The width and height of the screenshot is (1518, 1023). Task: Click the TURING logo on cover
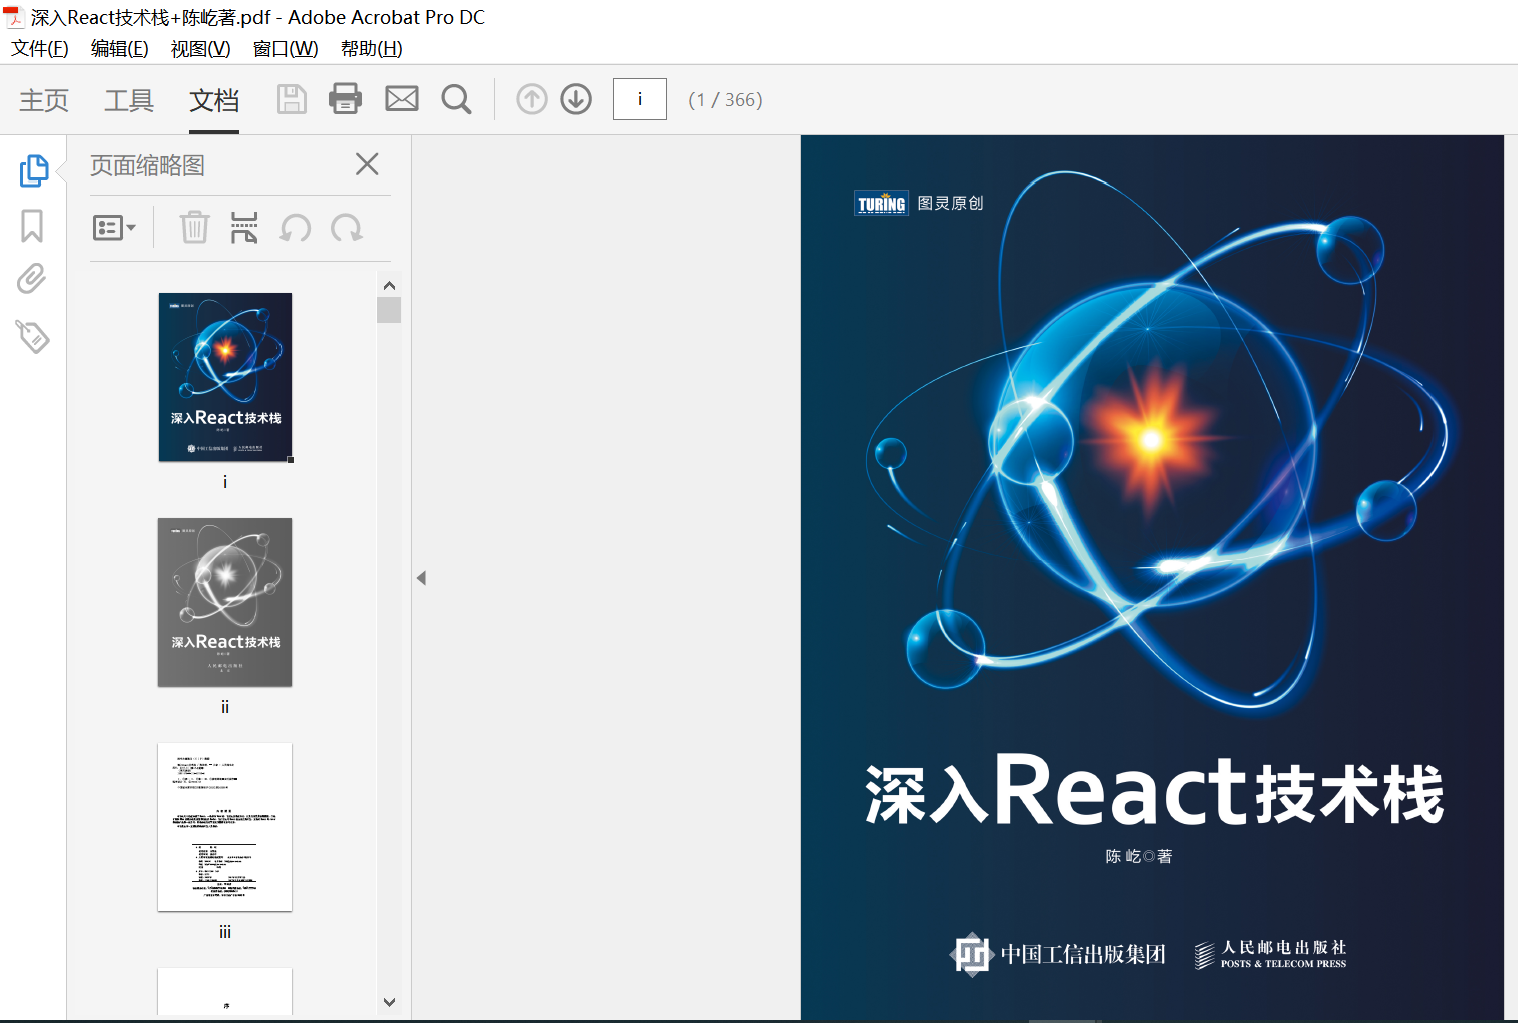coord(881,203)
